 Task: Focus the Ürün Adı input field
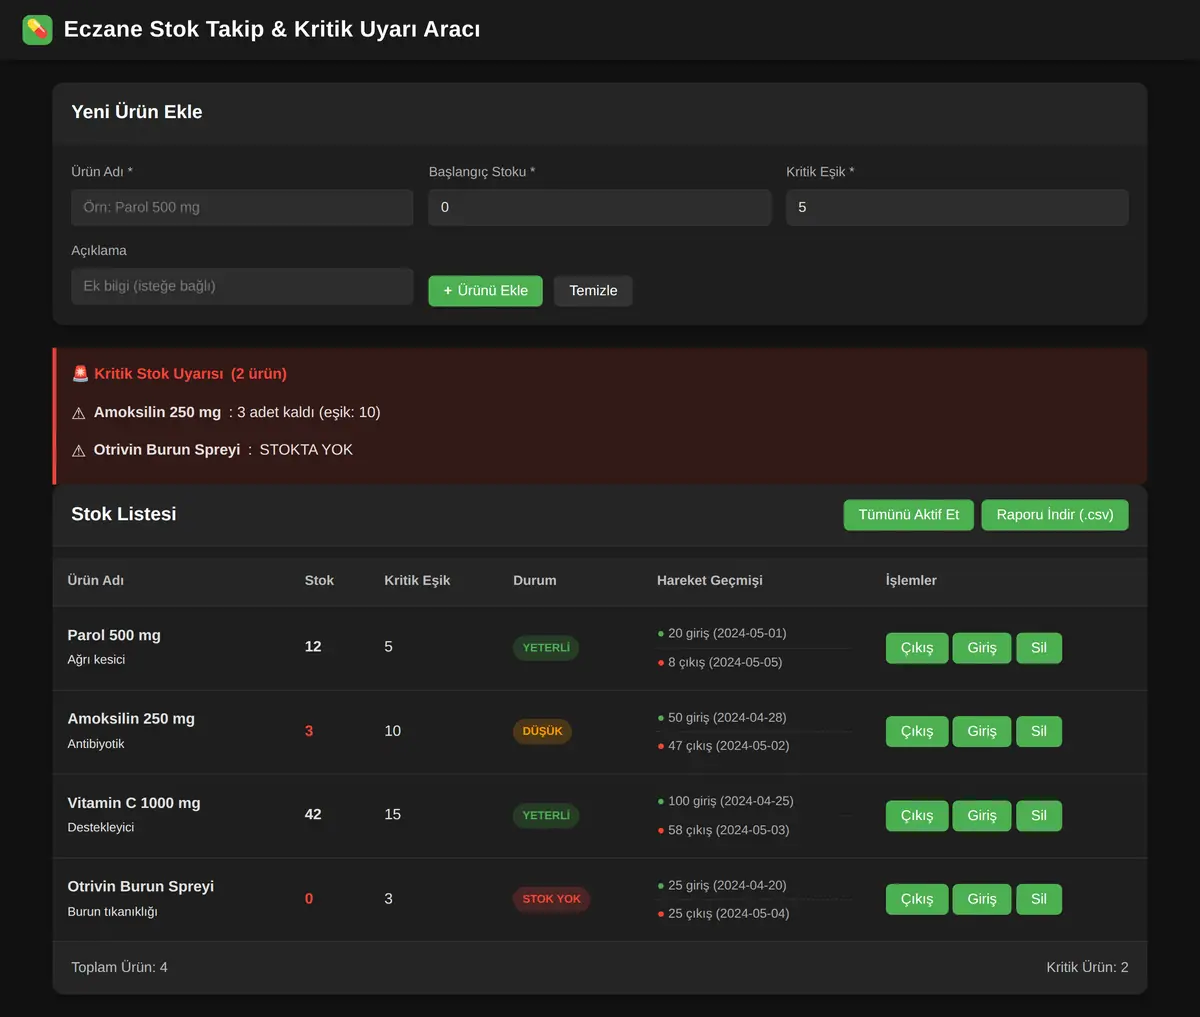pos(242,207)
